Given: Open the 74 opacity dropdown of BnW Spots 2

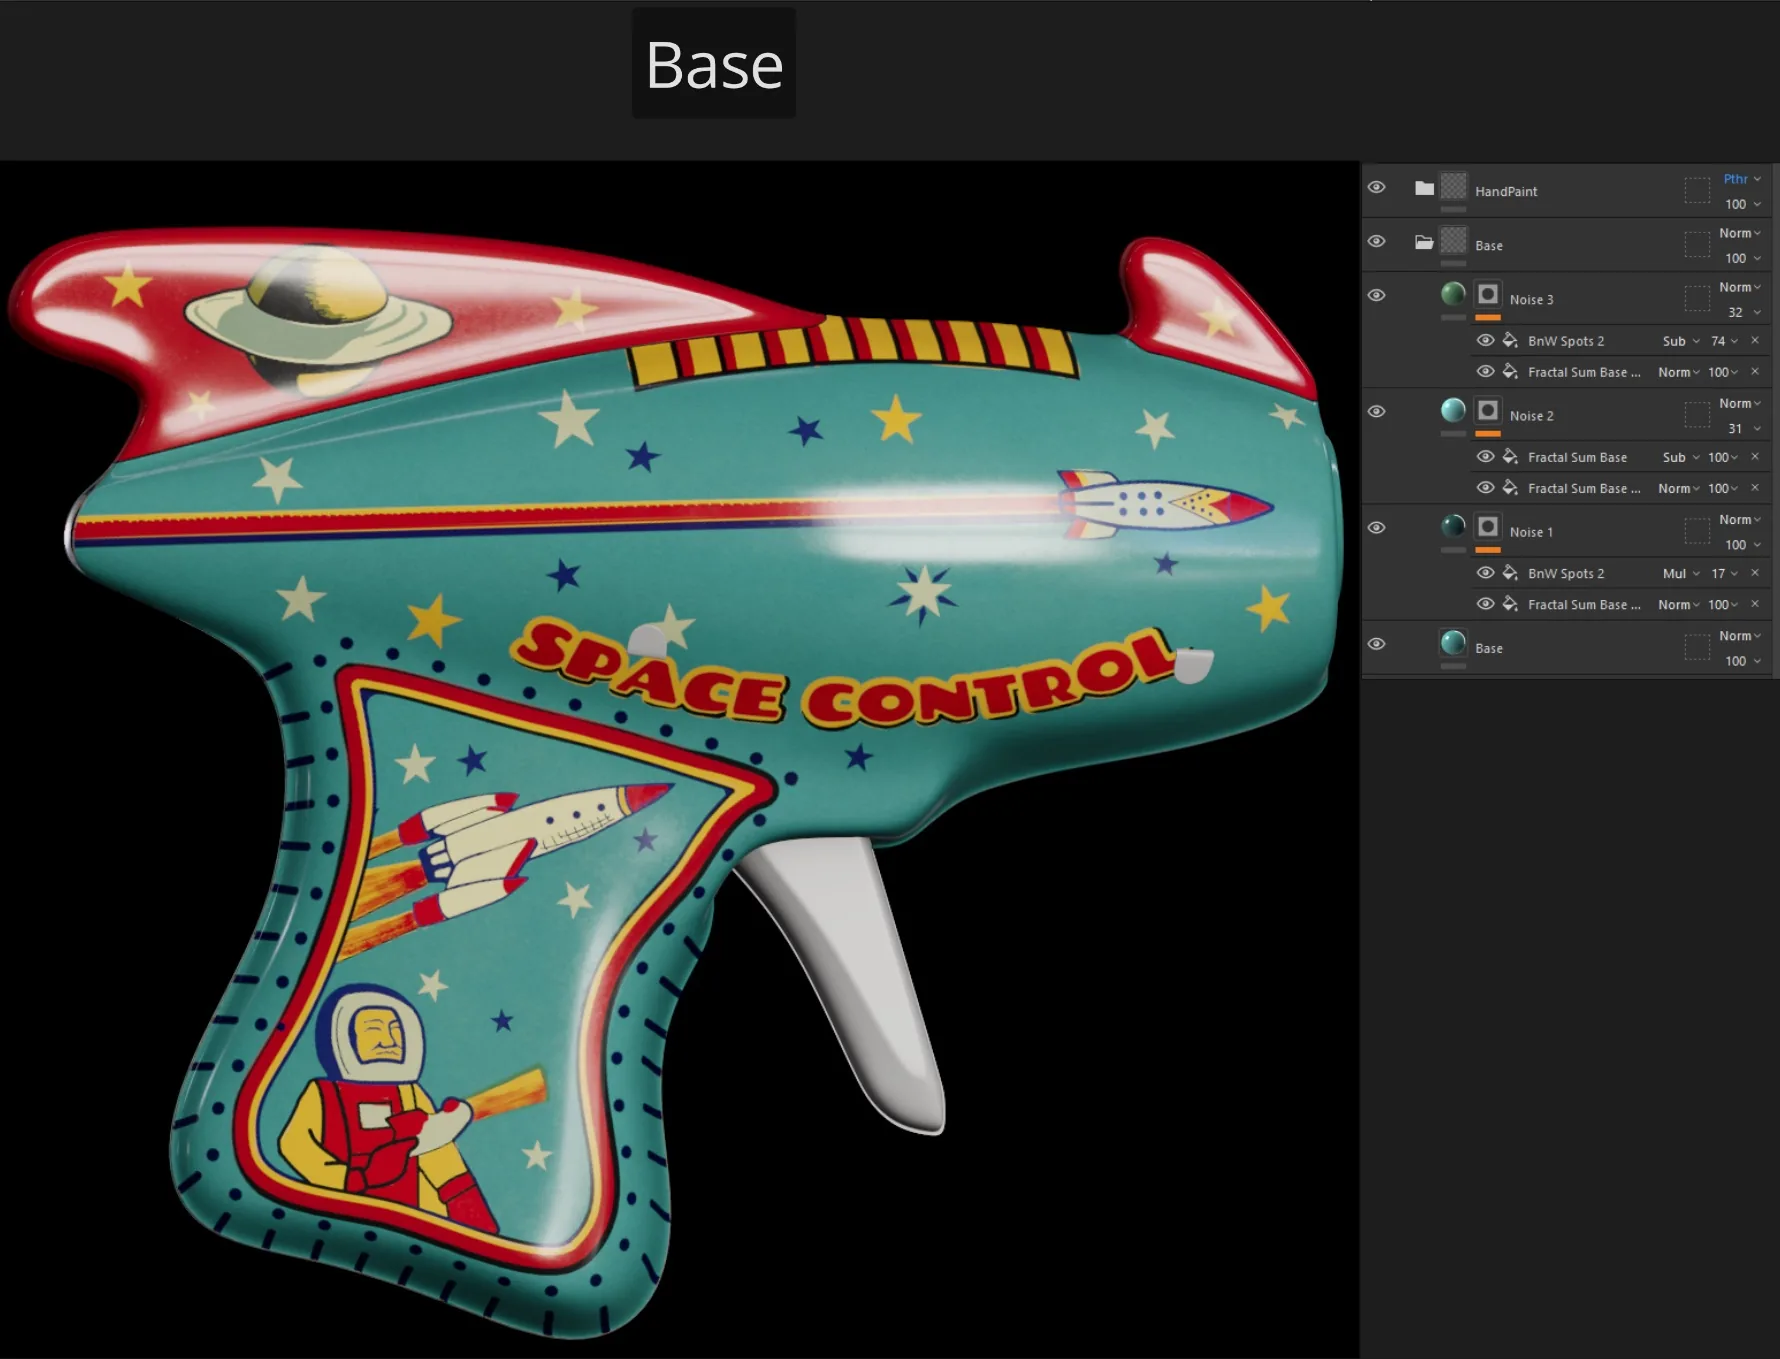Looking at the screenshot, I should click(1724, 341).
